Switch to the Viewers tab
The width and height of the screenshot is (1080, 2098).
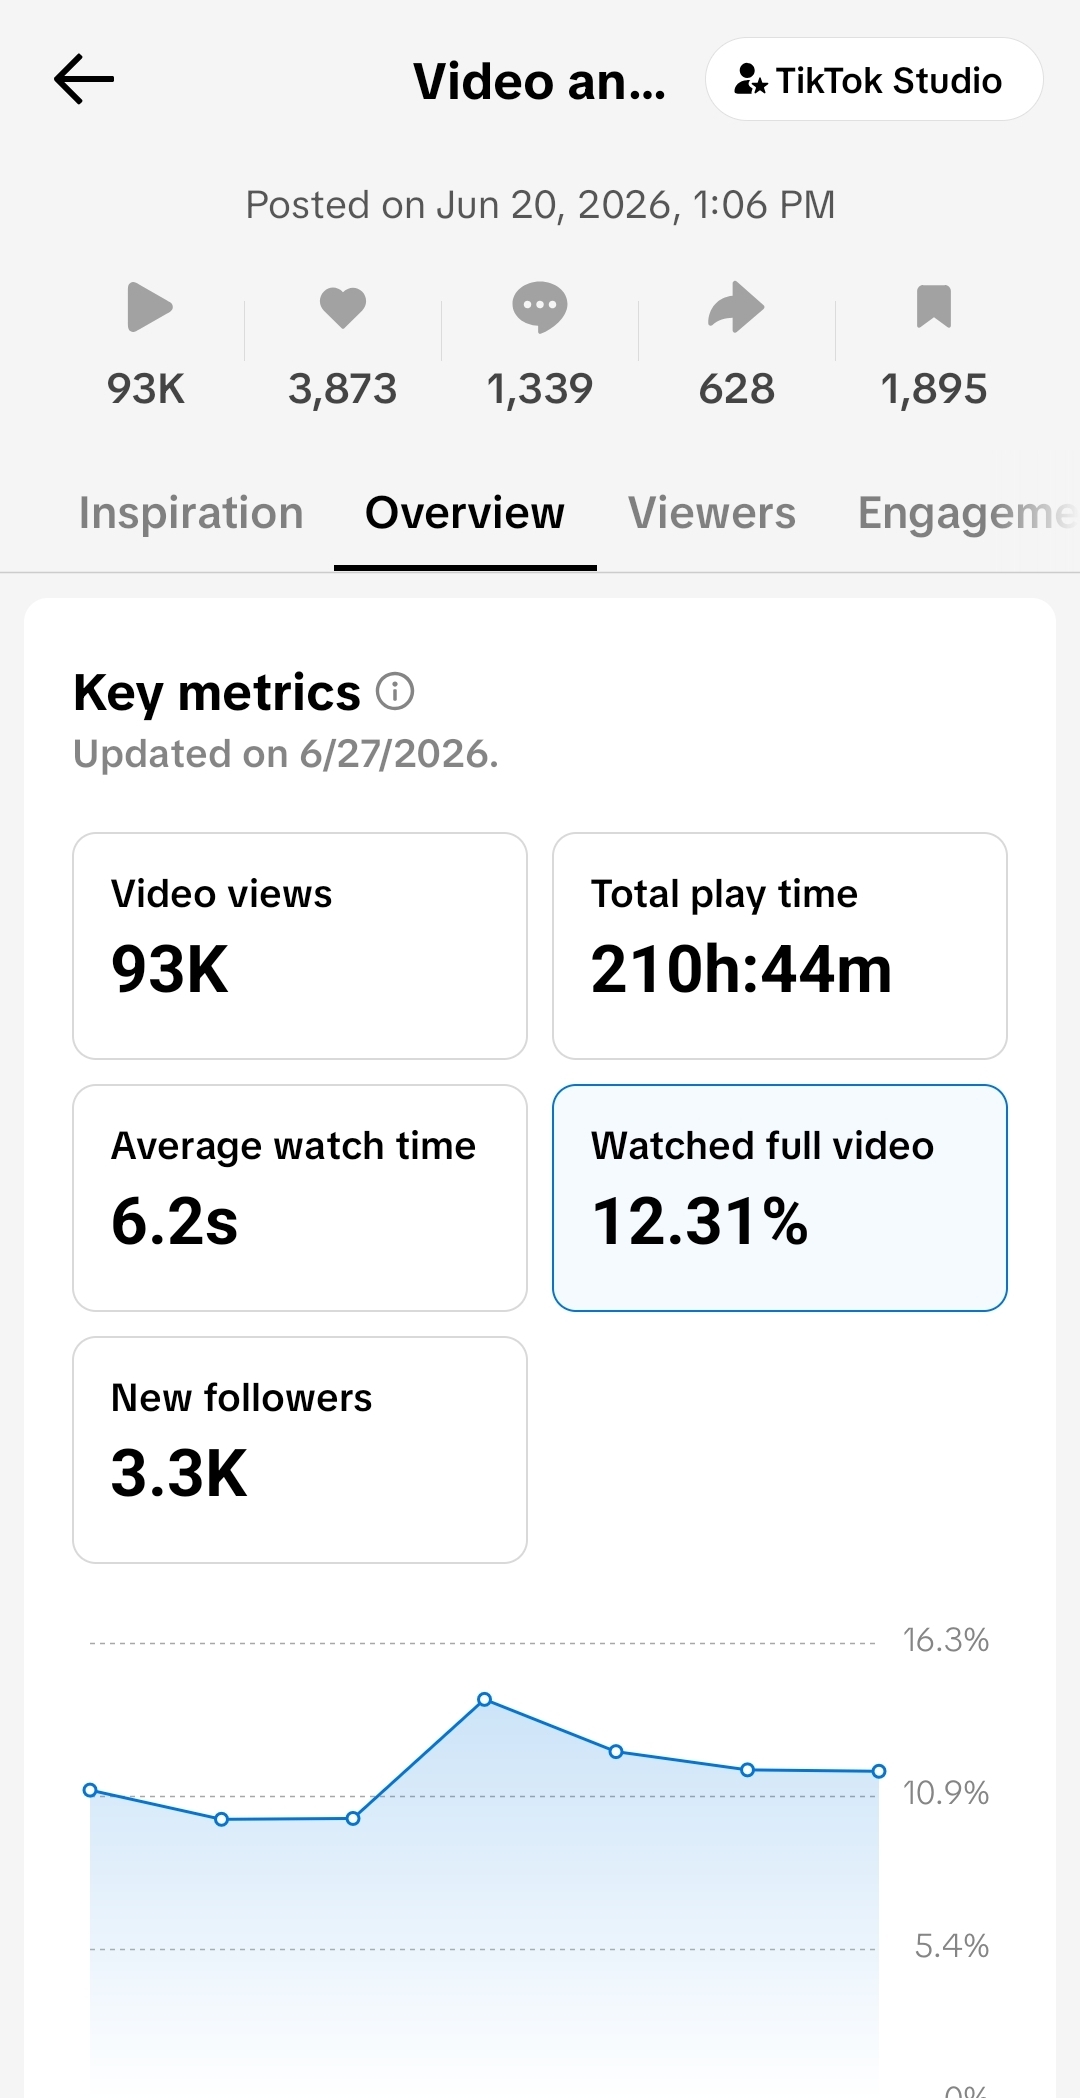712,513
